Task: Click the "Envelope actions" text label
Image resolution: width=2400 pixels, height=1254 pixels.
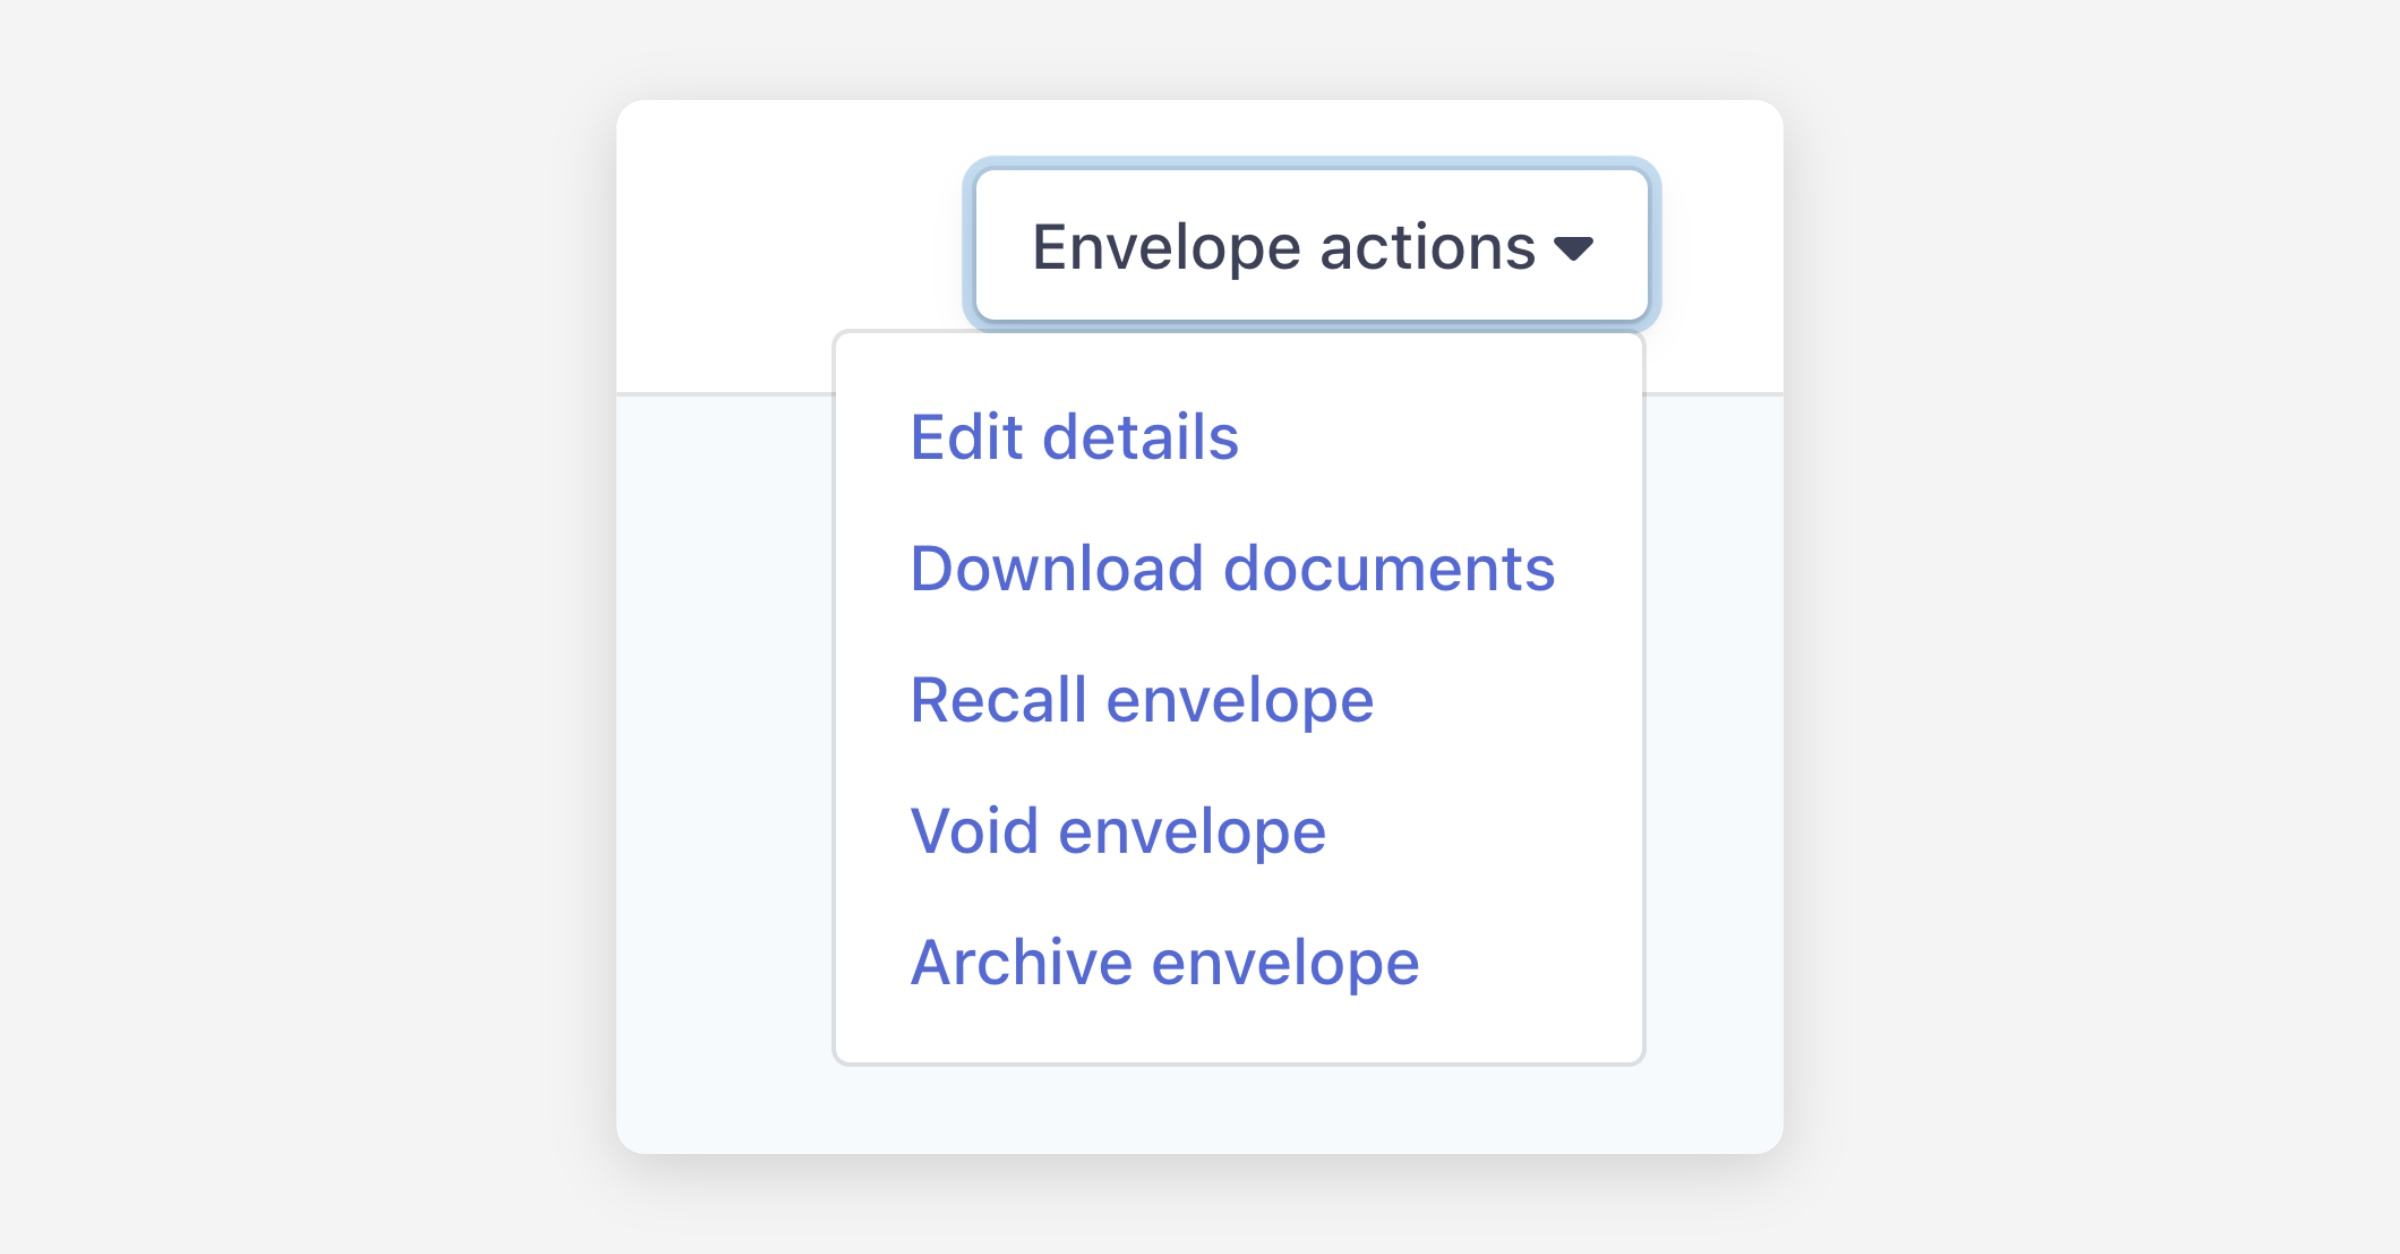Action: coord(1283,247)
